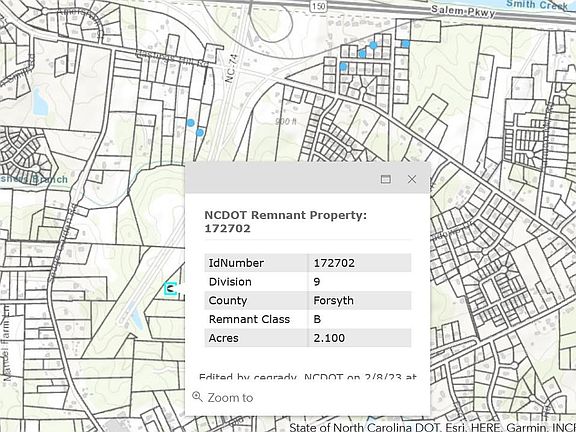This screenshot has width=576, height=432.
Task: Click the Edited by cegrady NCDOT text
Action: 307,377
